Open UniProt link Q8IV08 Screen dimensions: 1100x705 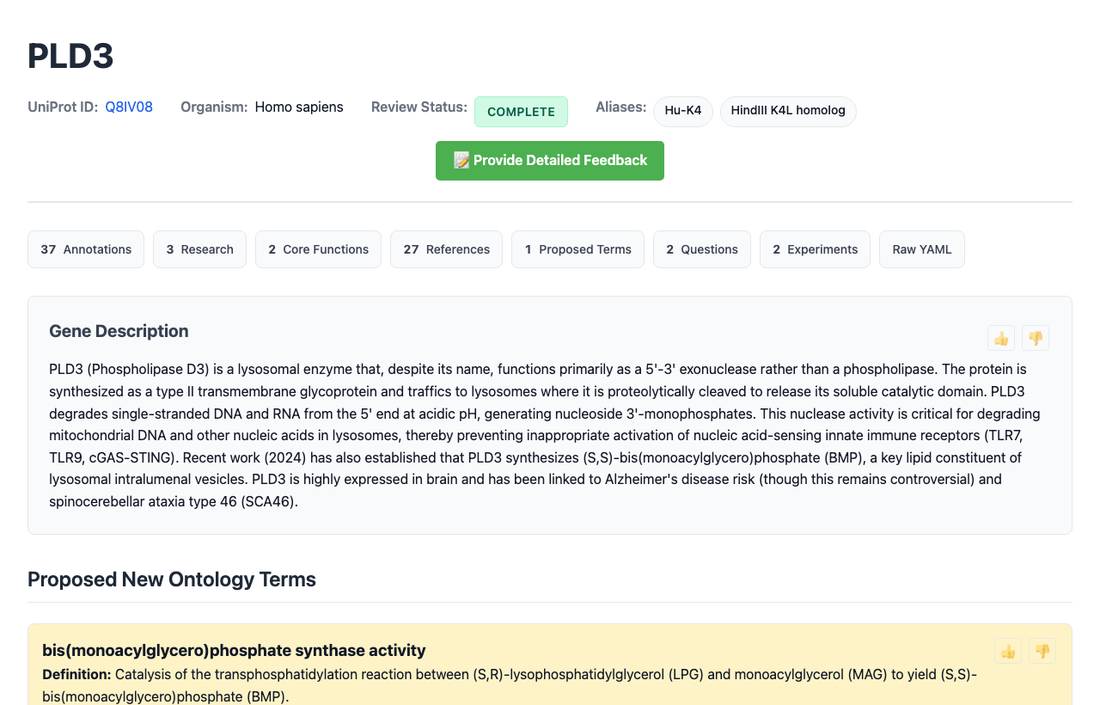(128, 107)
